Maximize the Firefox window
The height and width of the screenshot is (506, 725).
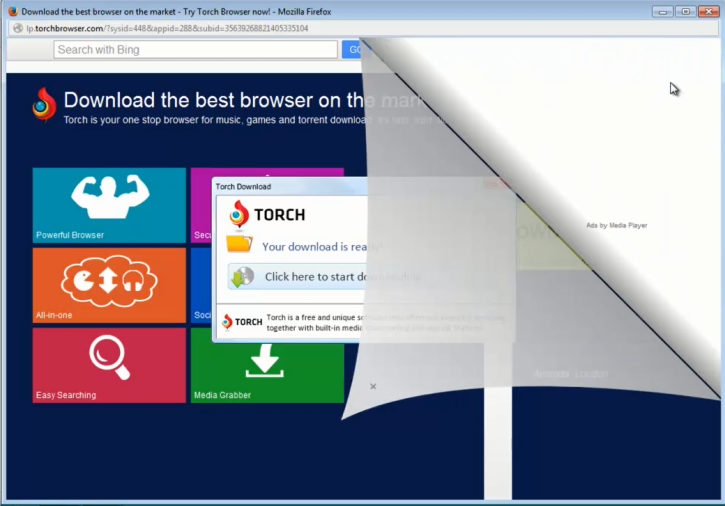[685, 12]
